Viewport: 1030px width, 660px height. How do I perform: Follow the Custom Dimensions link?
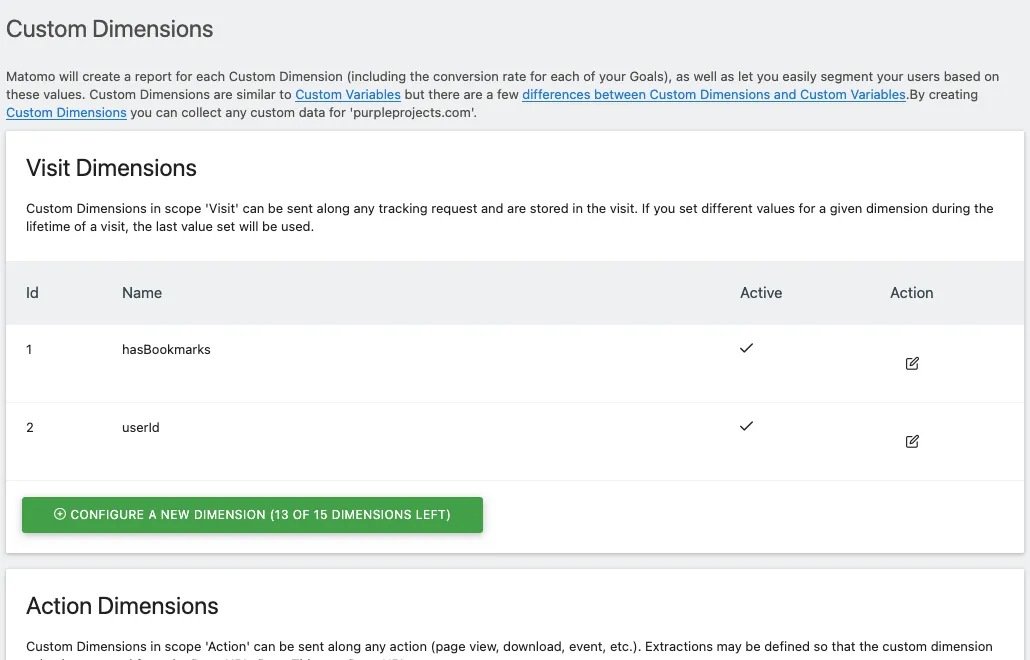pos(66,113)
